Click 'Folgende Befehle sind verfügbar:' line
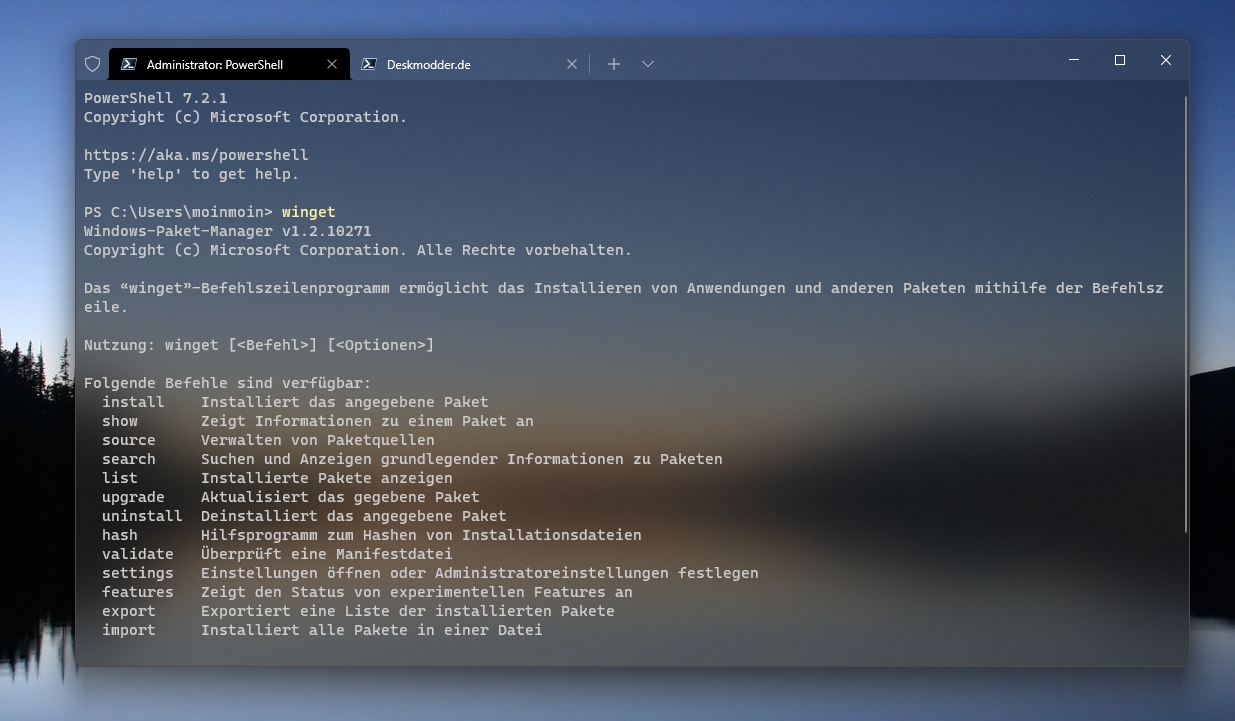 (x=228, y=384)
